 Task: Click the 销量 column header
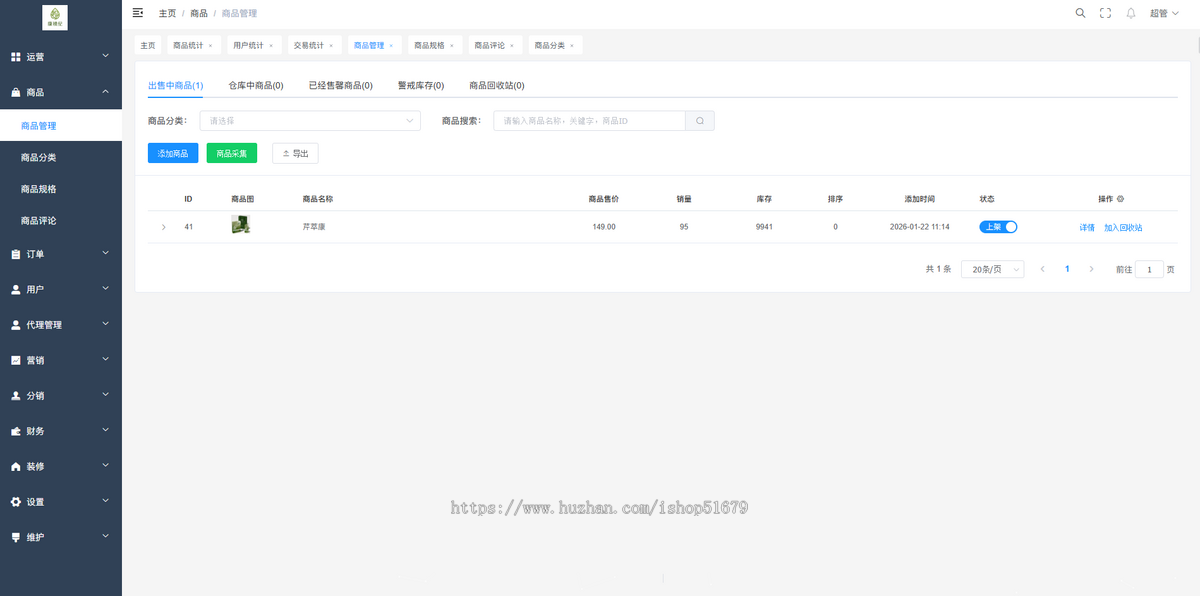click(x=684, y=199)
